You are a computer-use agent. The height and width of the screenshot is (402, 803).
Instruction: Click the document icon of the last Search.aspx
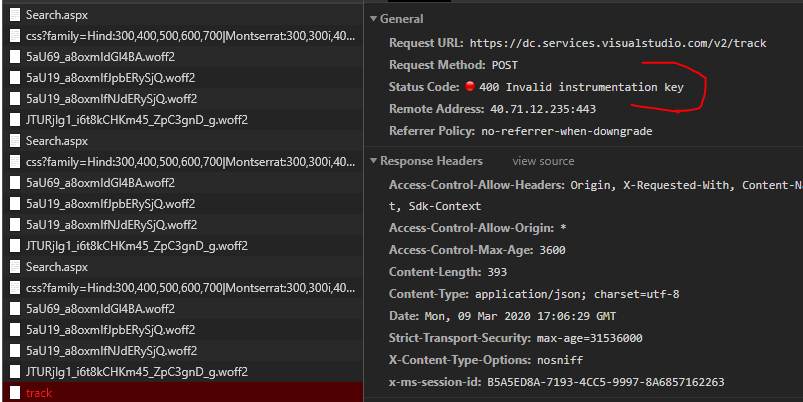coord(15,267)
